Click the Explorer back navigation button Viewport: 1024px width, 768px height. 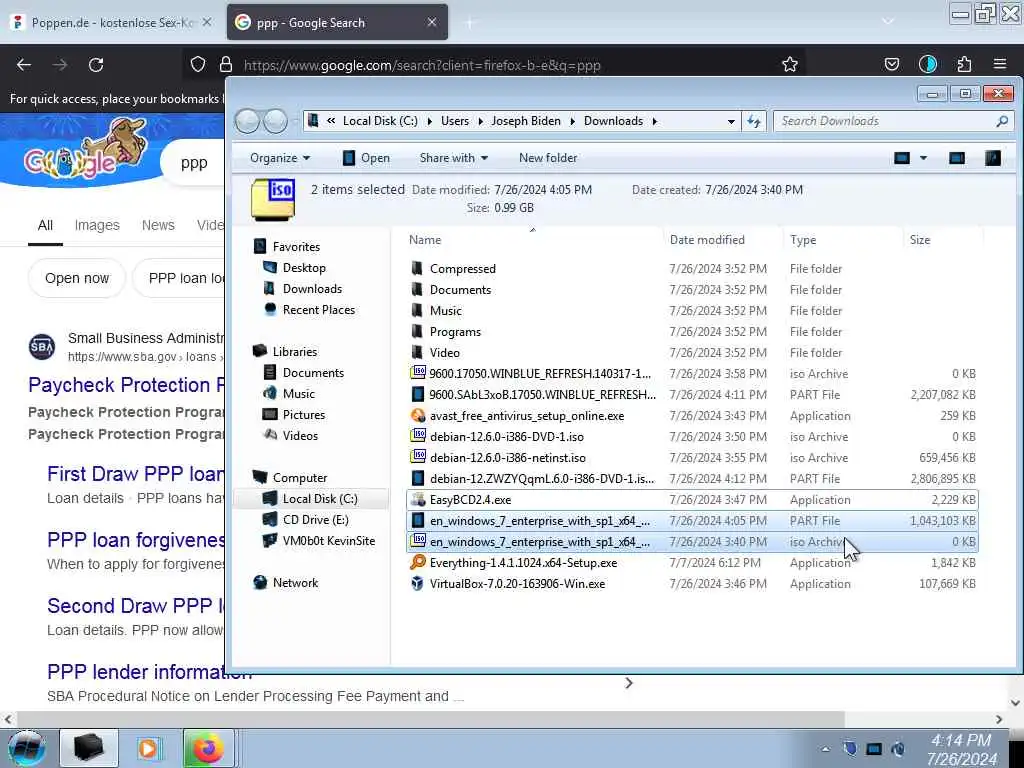[x=248, y=121]
